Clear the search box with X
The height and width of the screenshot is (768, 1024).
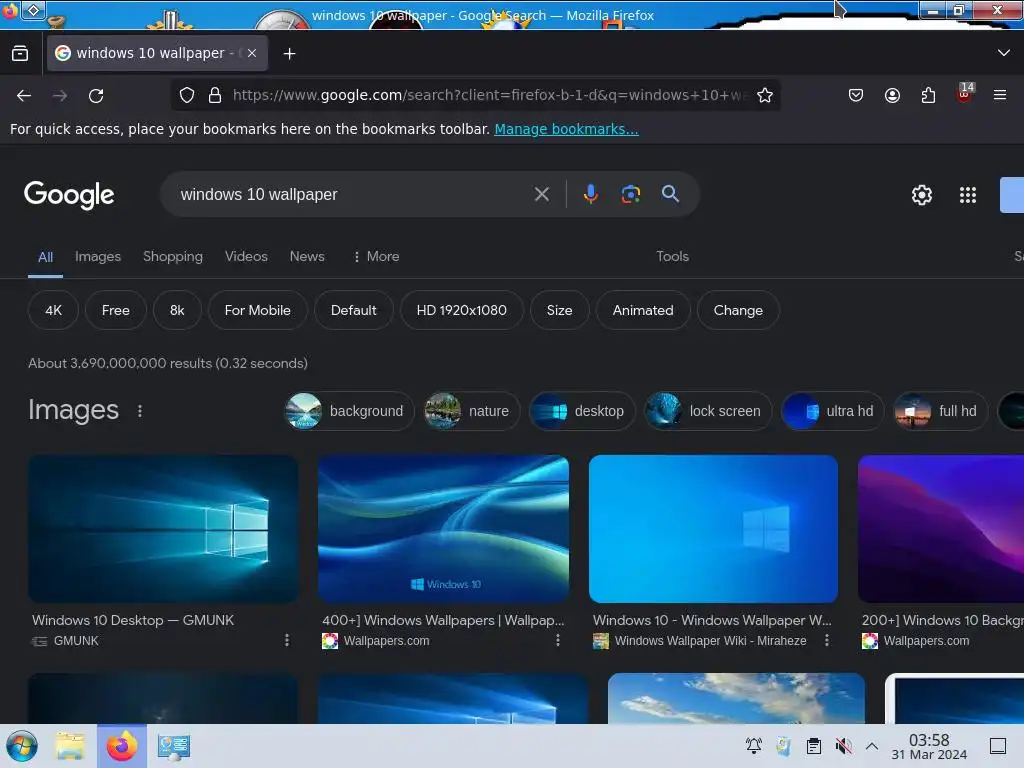pos(541,194)
